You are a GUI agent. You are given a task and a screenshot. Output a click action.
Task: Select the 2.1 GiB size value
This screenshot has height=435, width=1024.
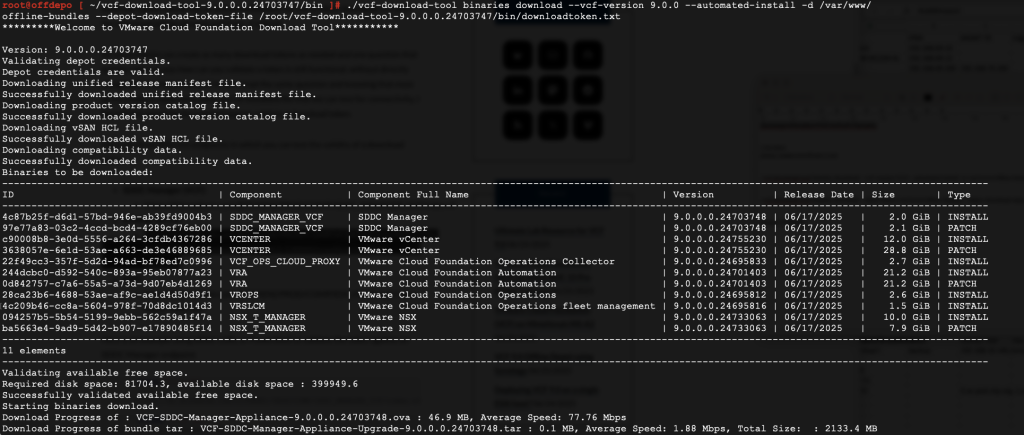pos(910,228)
